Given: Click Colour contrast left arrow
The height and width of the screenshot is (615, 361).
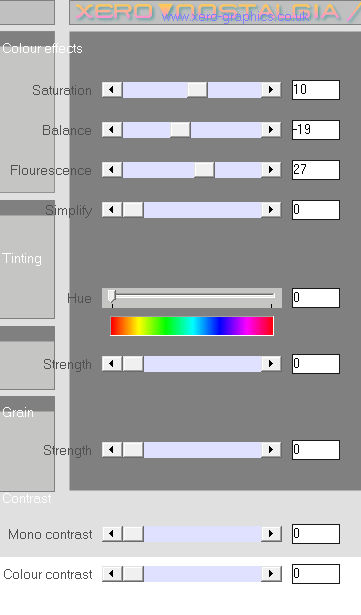Looking at the screenshot, I should [x=112, y=574].
